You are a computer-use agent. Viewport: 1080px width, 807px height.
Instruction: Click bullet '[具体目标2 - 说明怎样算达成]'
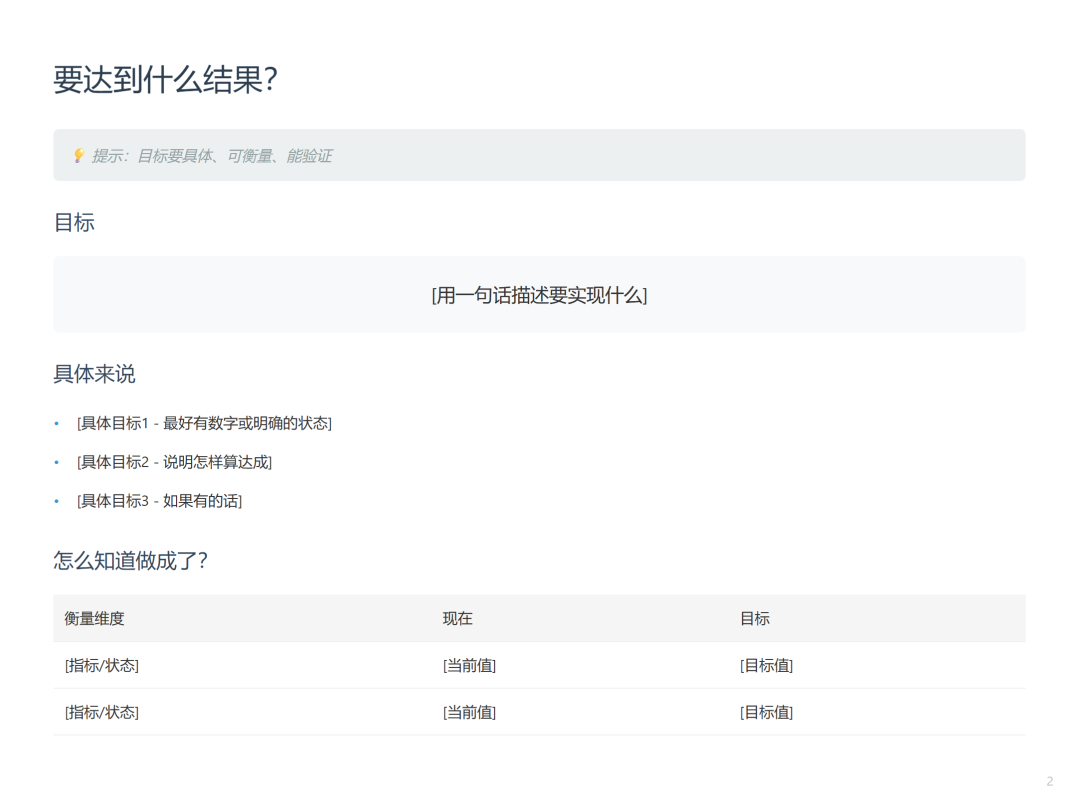174,462
